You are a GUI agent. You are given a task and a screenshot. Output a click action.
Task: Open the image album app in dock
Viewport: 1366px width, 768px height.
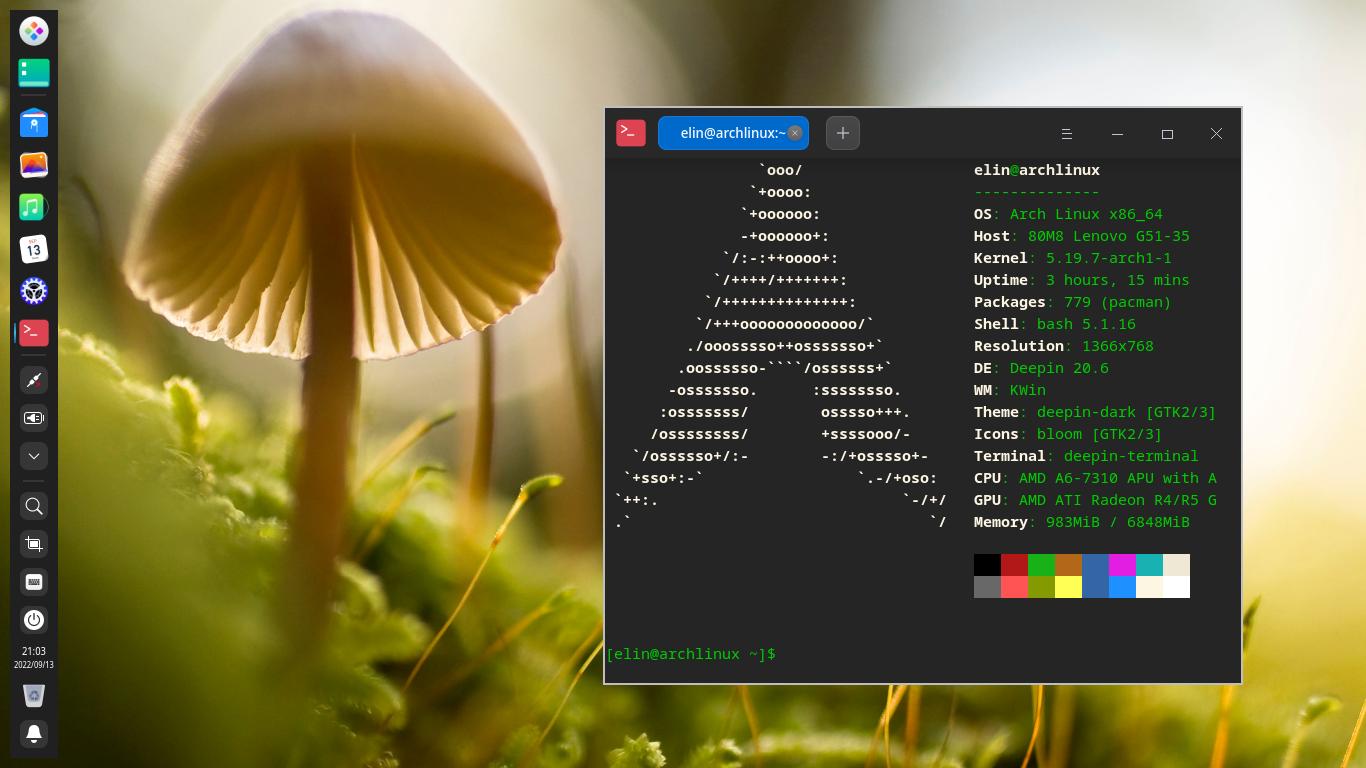pos(34,165)
